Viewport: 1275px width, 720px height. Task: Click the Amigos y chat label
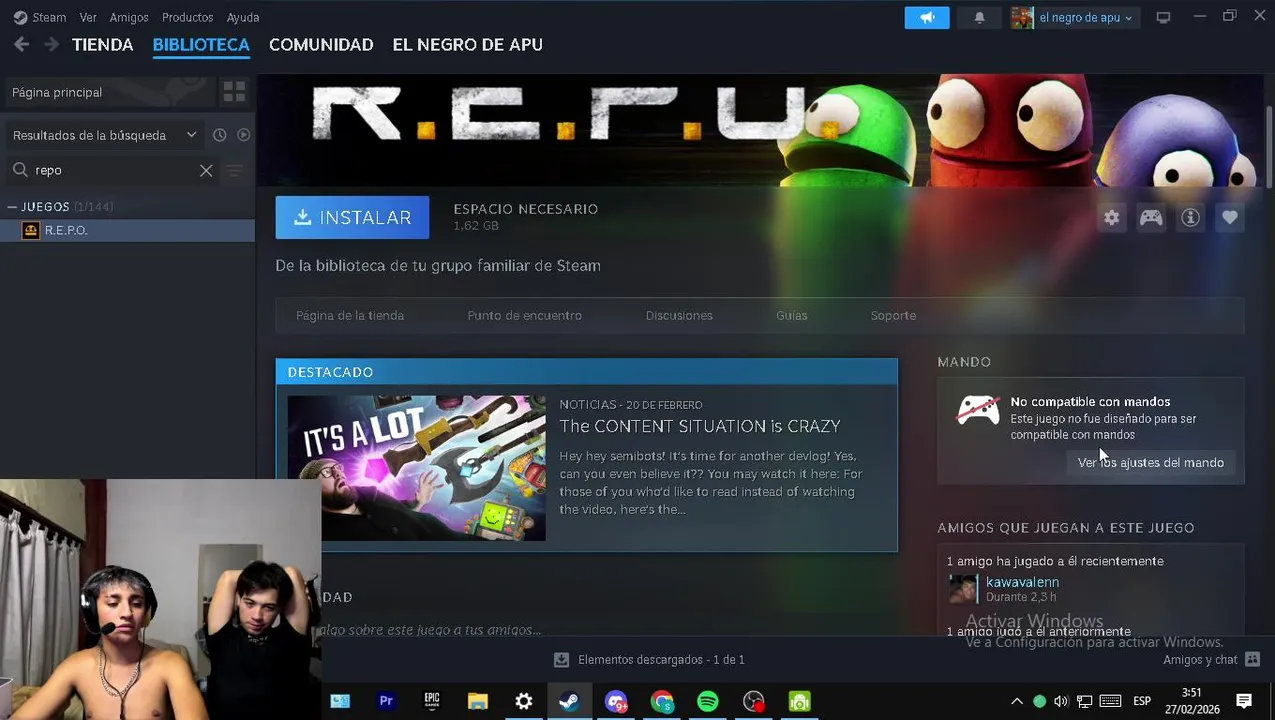click(x=1200, y=660)
